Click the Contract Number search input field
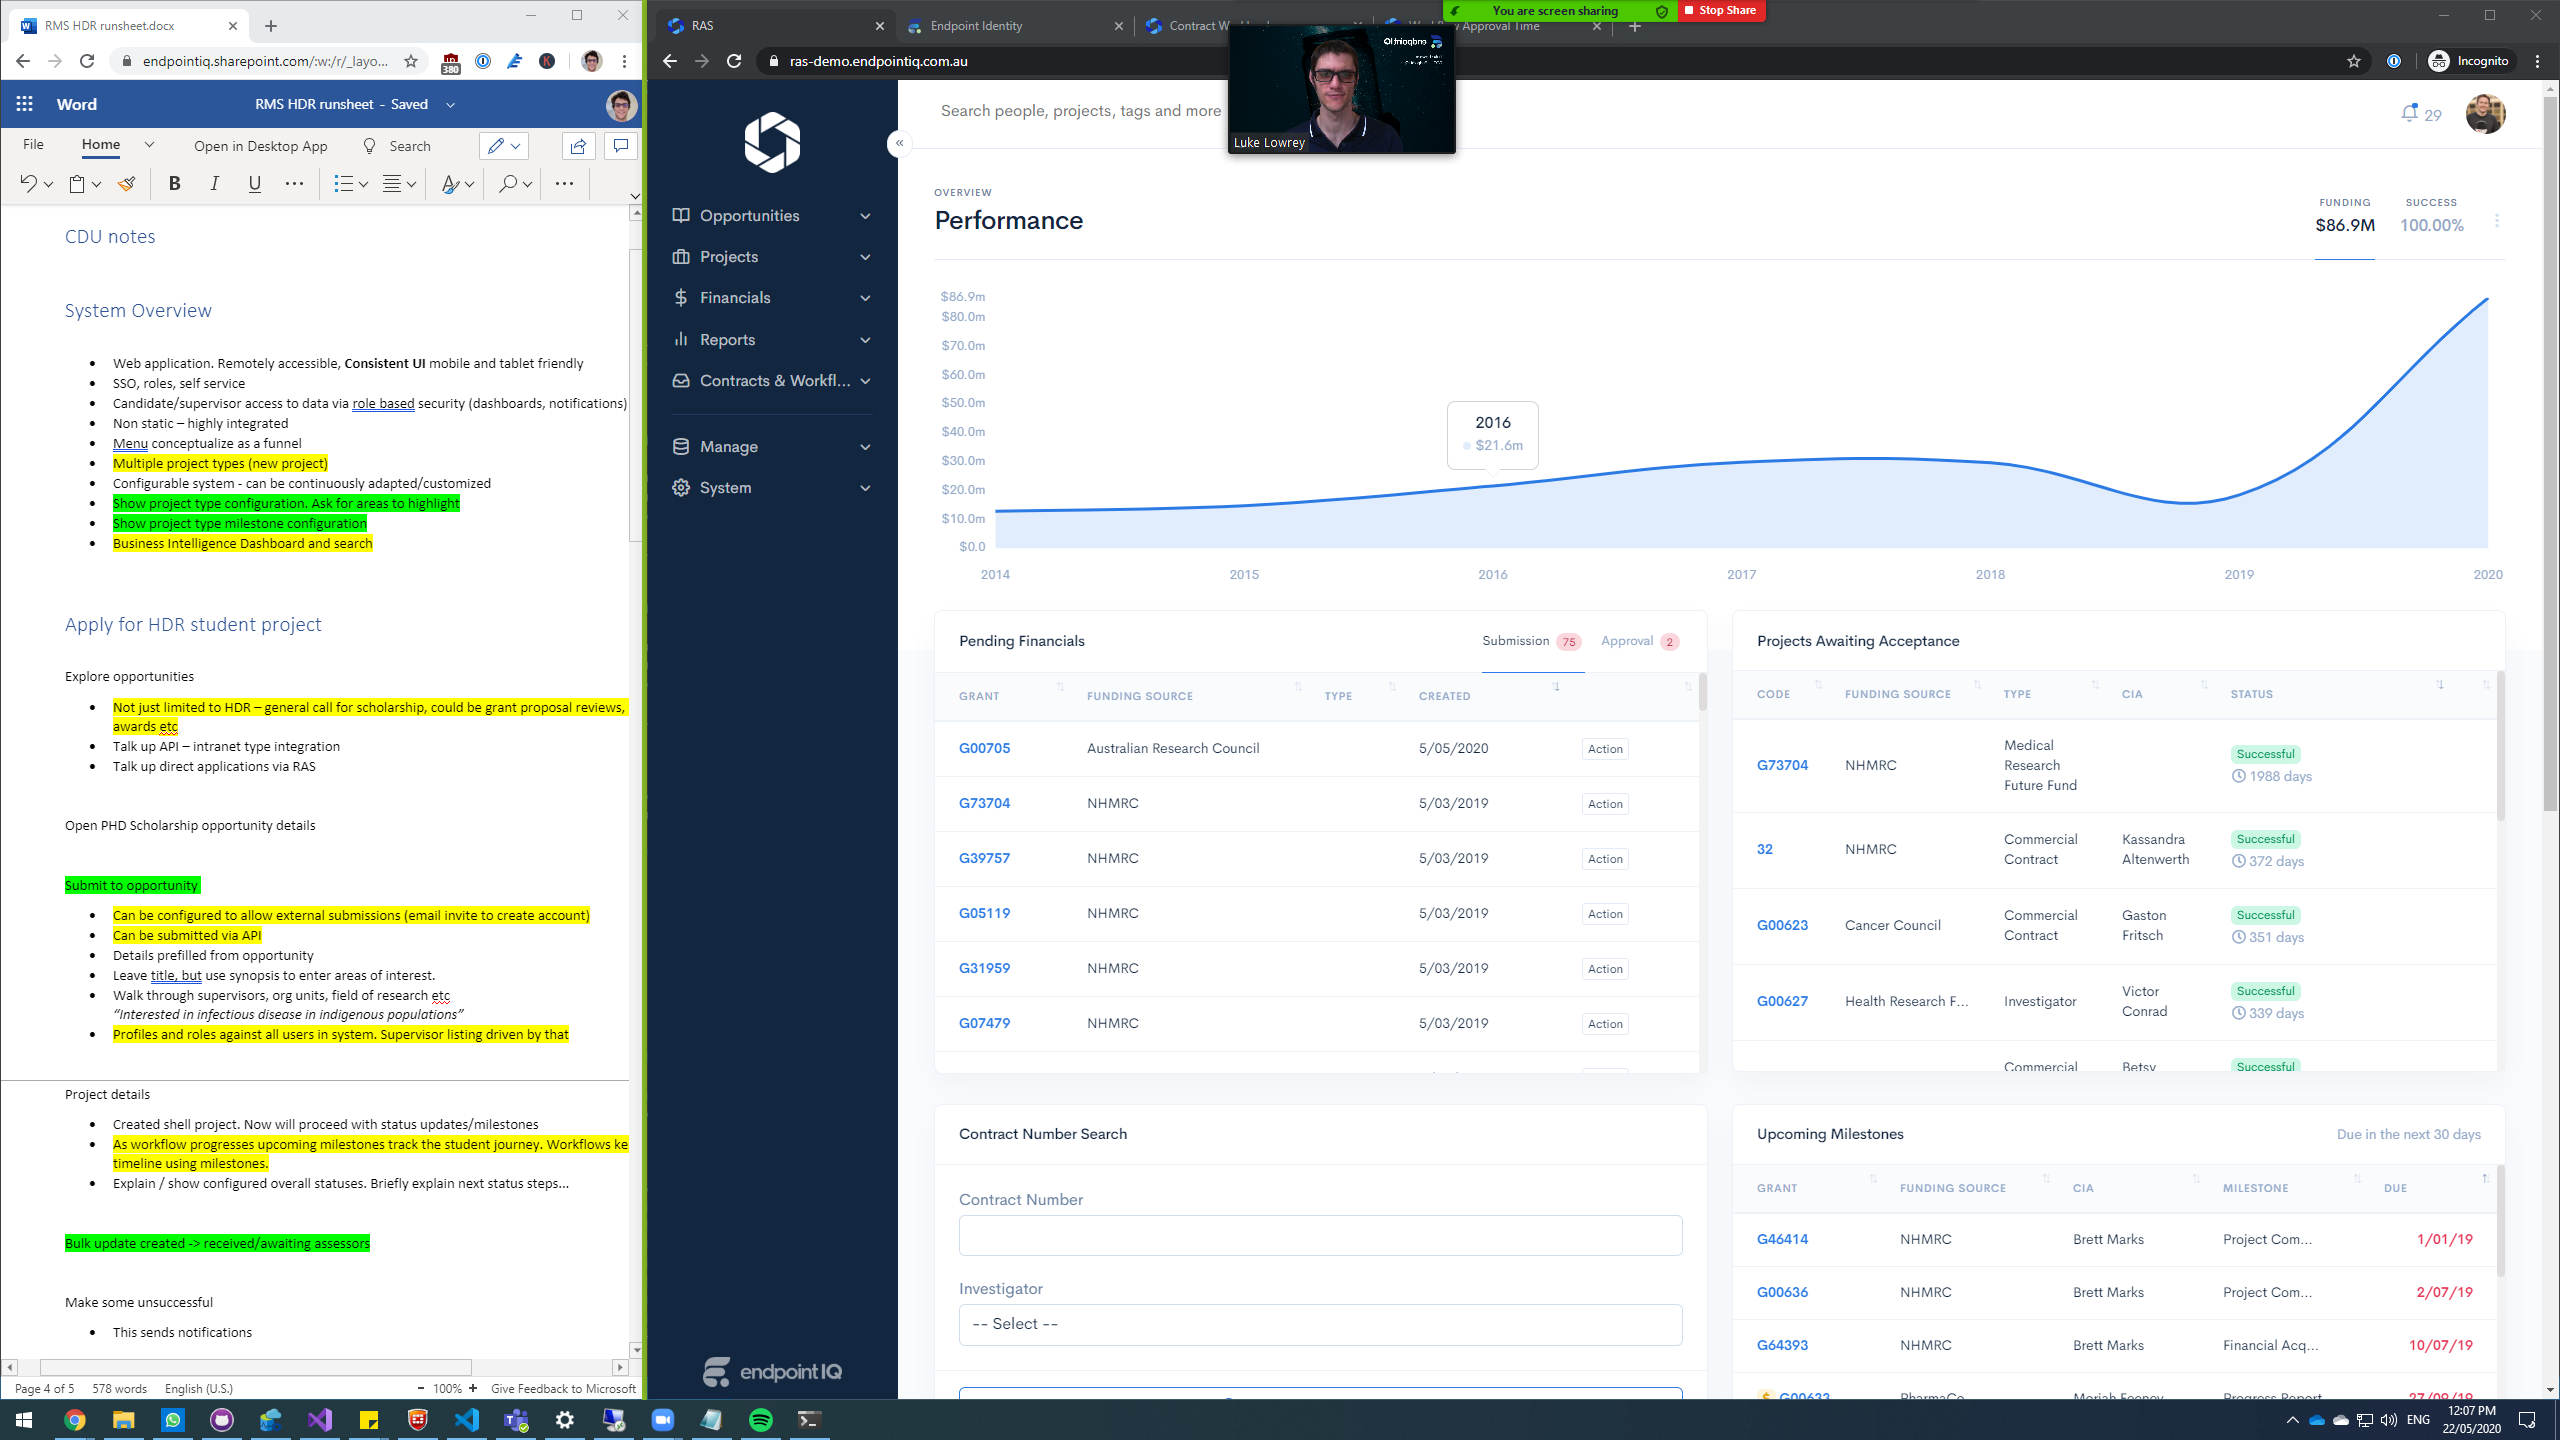Viewport: 2560px width, 1440px height. (1319, 1236)
